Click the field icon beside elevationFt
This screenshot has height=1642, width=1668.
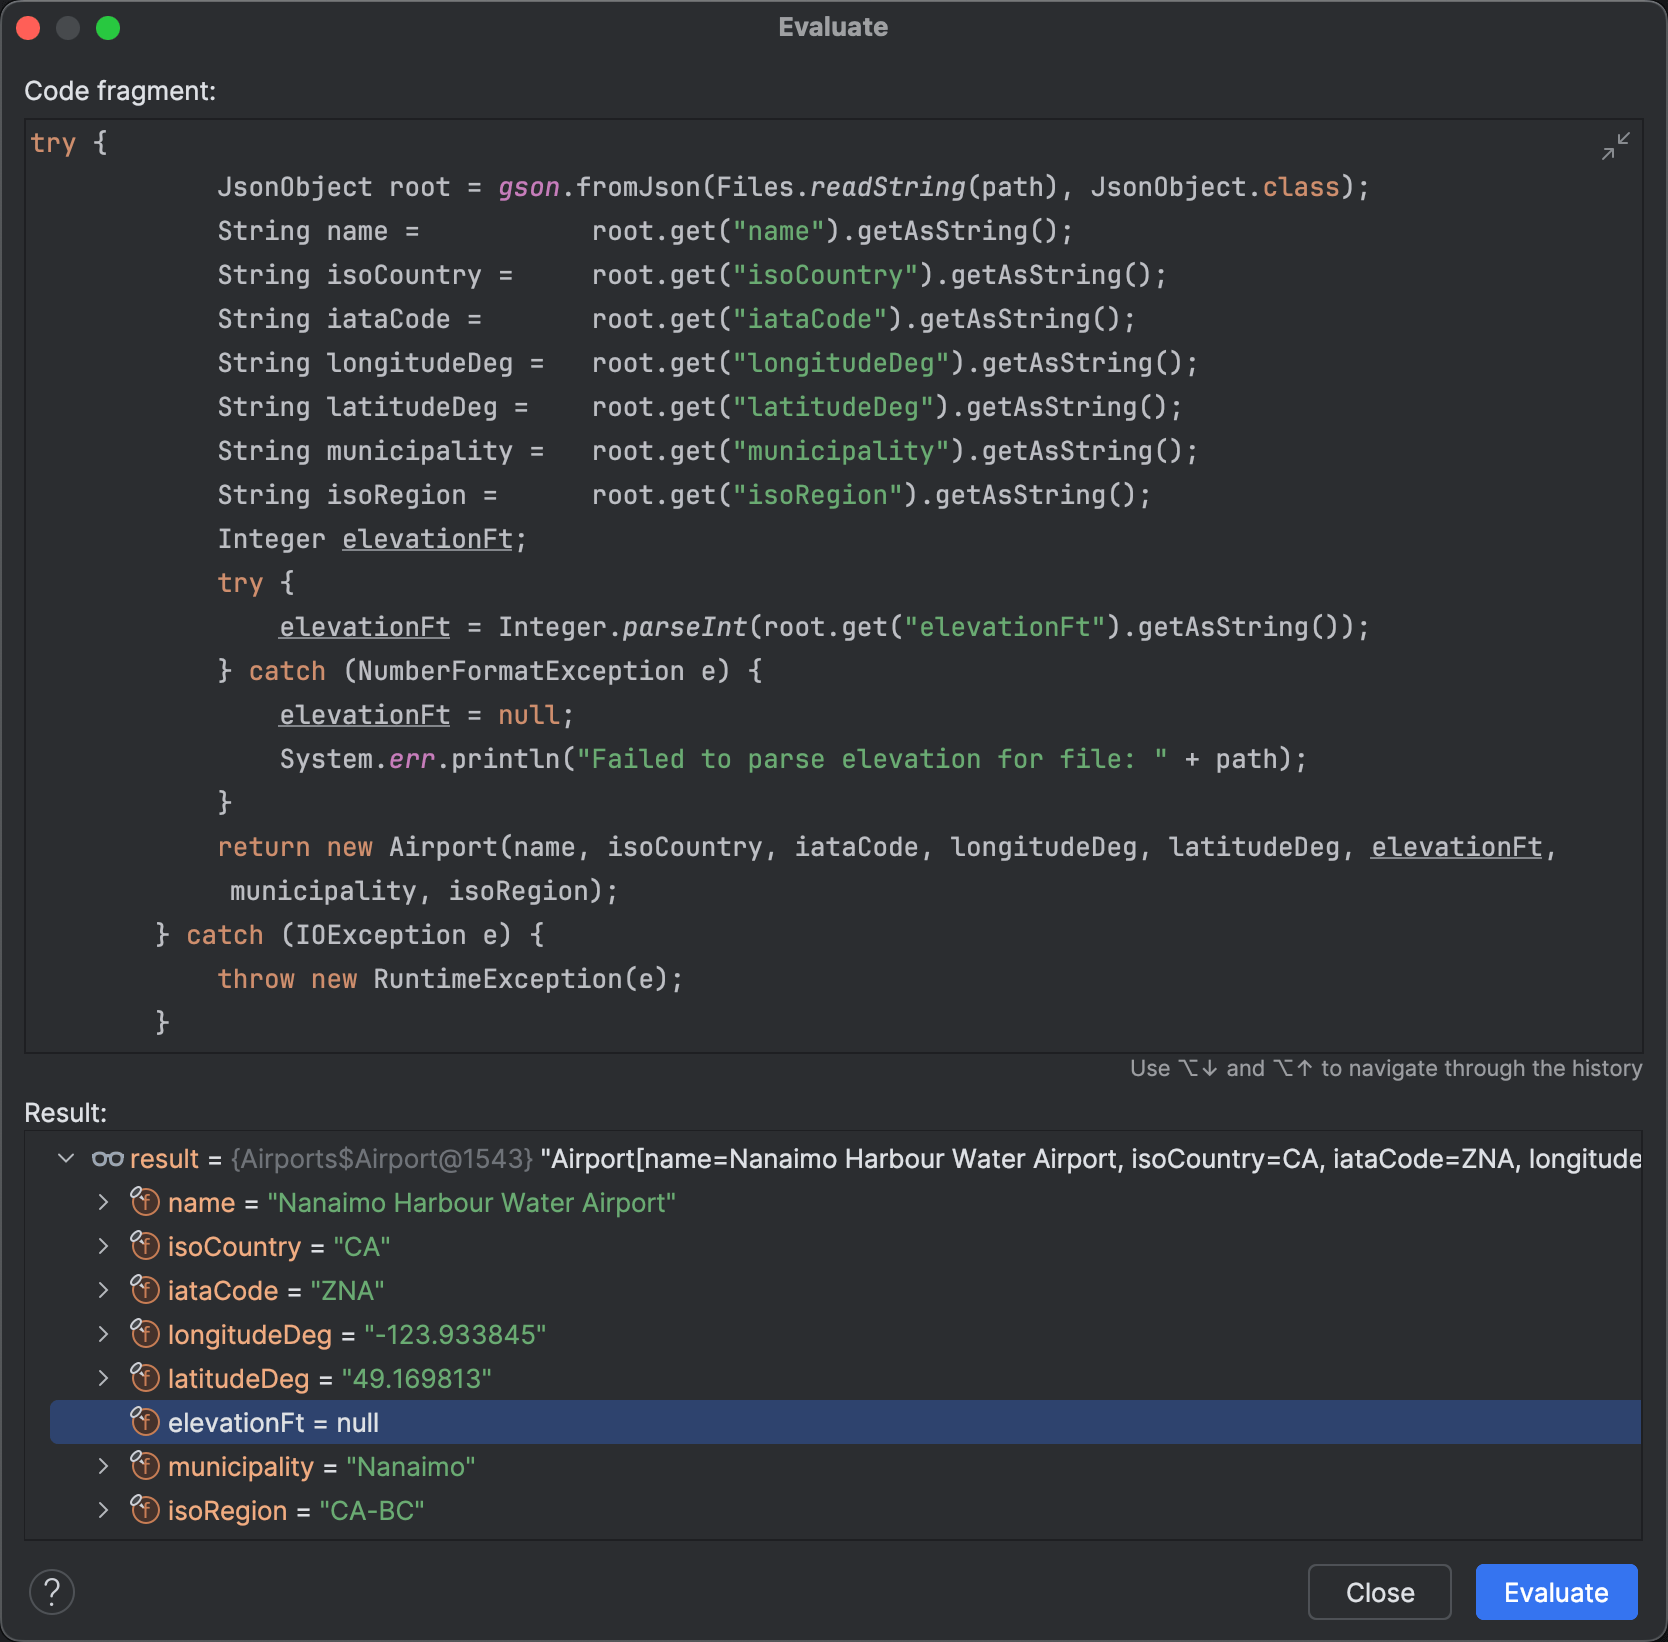(x=145, y=1422)
